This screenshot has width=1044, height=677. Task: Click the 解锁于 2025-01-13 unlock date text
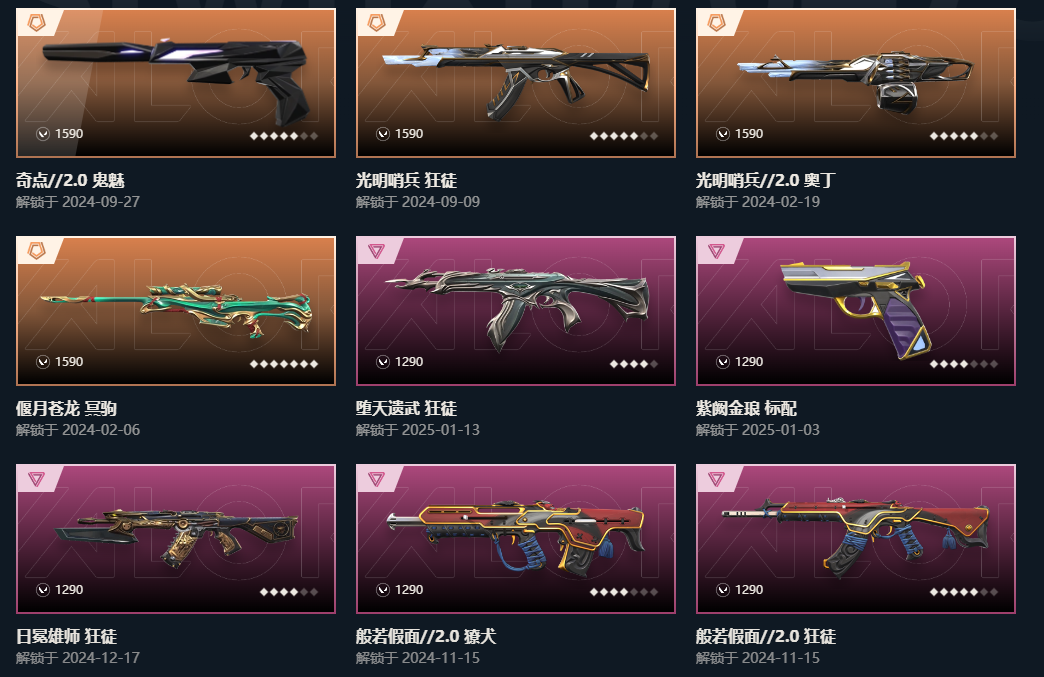click(417, 430)
